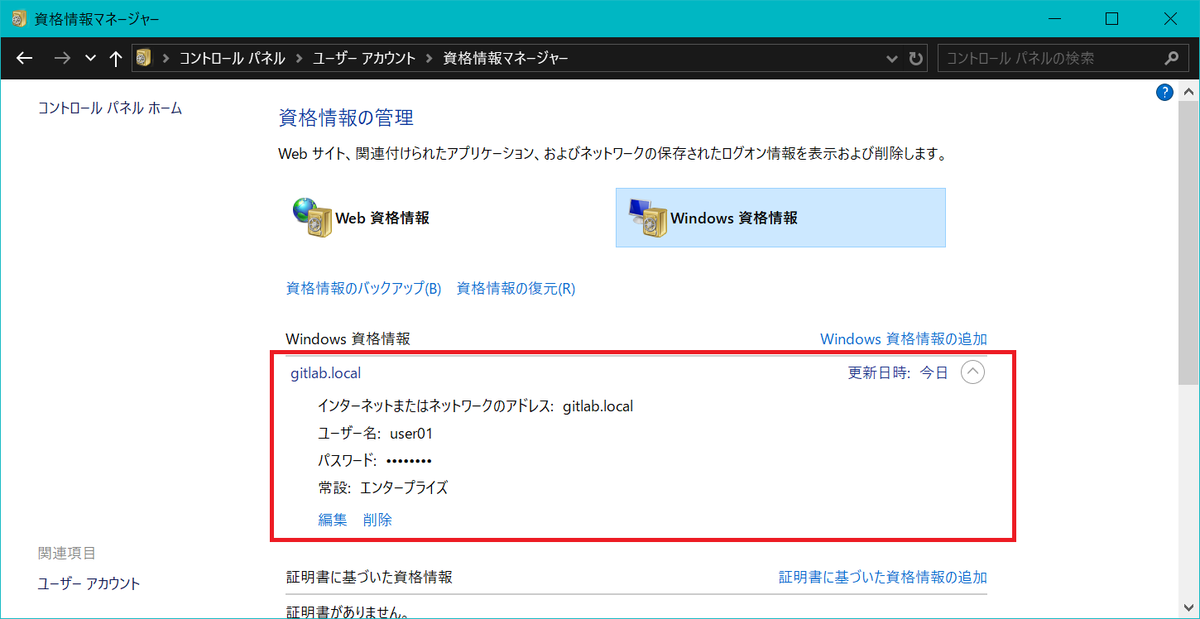Refresh the address bar view

tap(916, 58)
